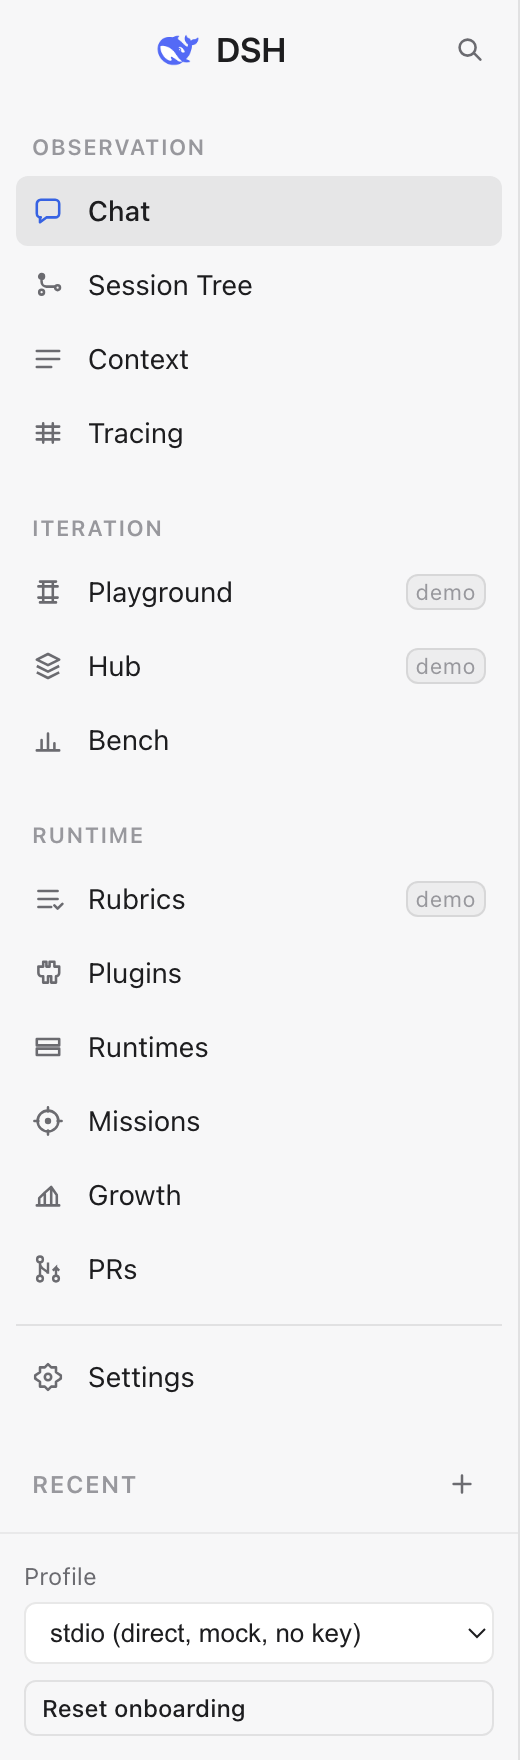Click the demo badge next to Hub
Screen dimensions: 520x1760
446,666
